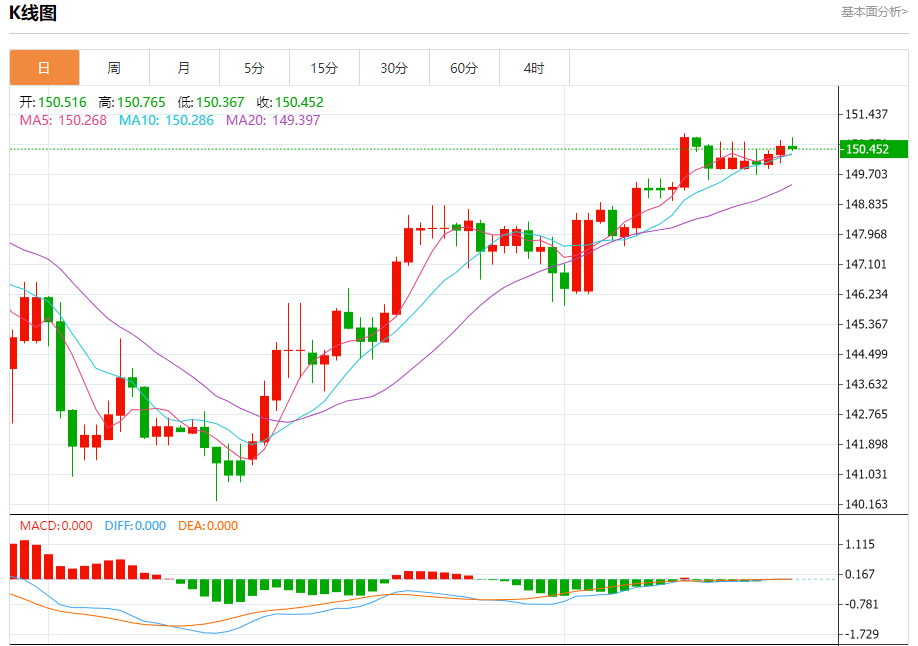Image resolution: width=918 pixels, height=646 pixels.
Task: Click the -1.729 MACD axis label
Action: click(x=860, y=634)
